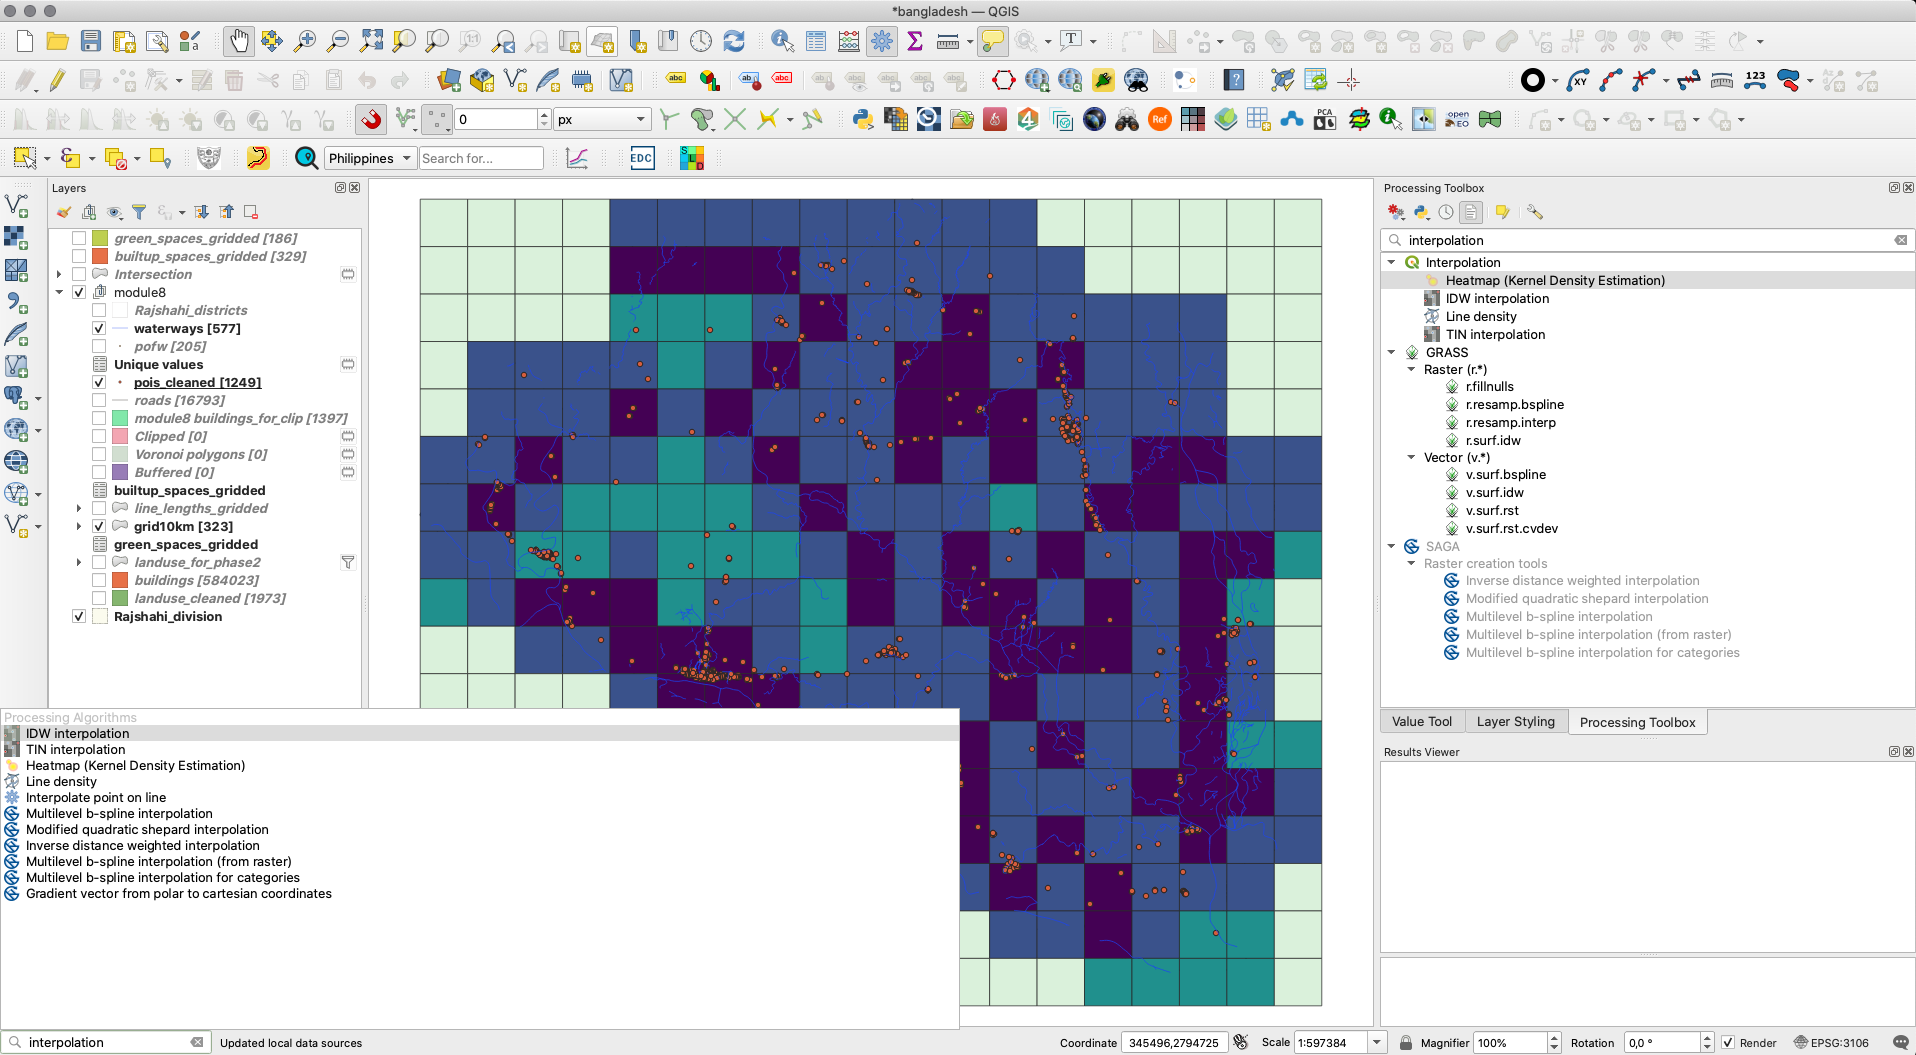Viewport: 1916px width, 1055px height.
Task: Select the Pan Map hand tool
Action: (x=238, y=41)
